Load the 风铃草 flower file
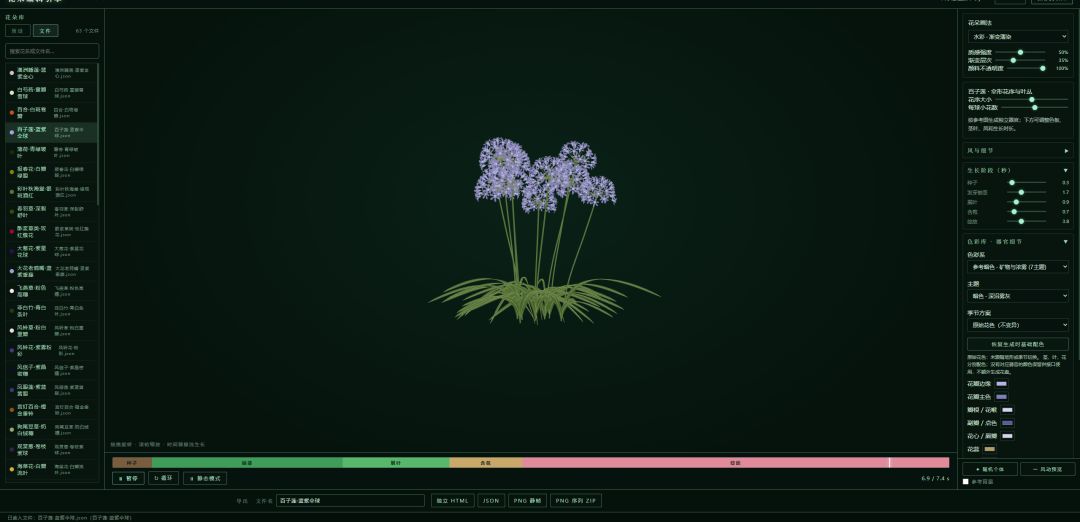Screen dimensions: 1080x522 tap(52, 331)
